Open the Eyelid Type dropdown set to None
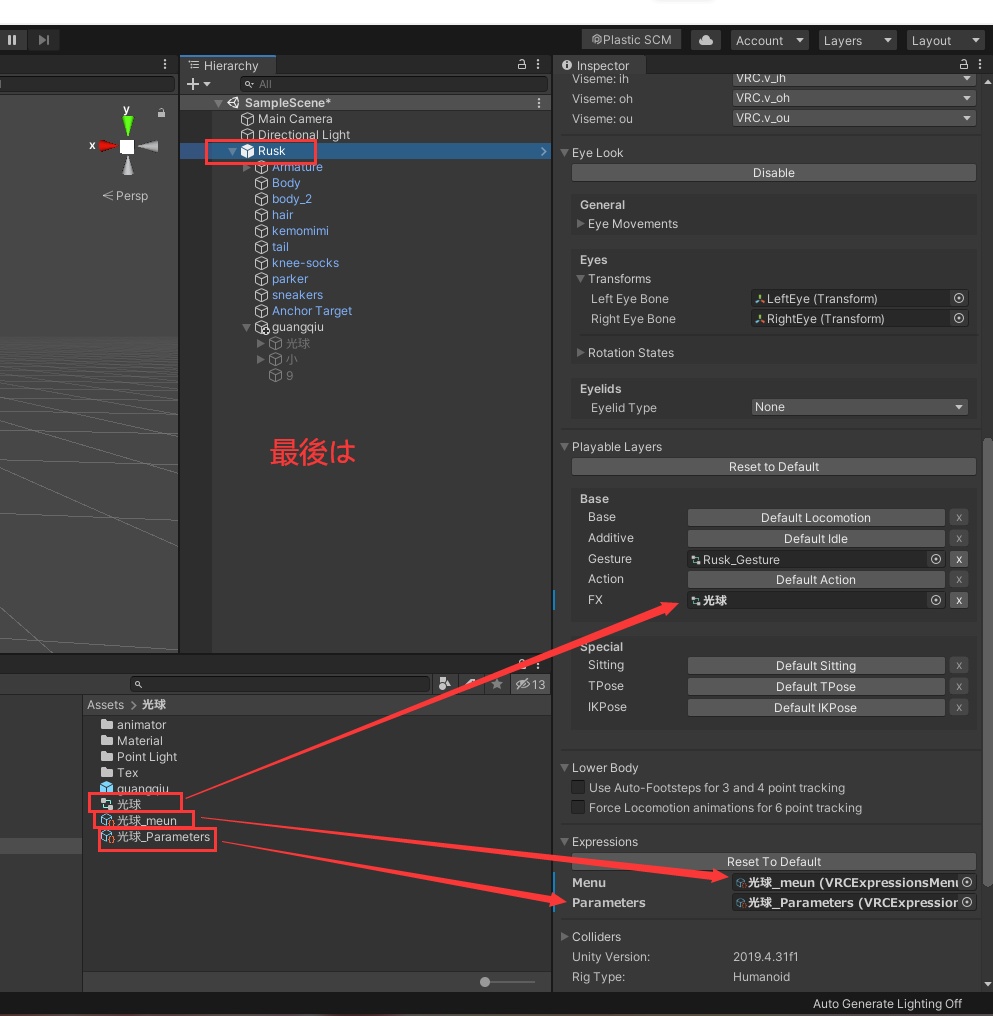This screenshot has width=993, height=1016. pyautogui.click(x=858, y=407)
